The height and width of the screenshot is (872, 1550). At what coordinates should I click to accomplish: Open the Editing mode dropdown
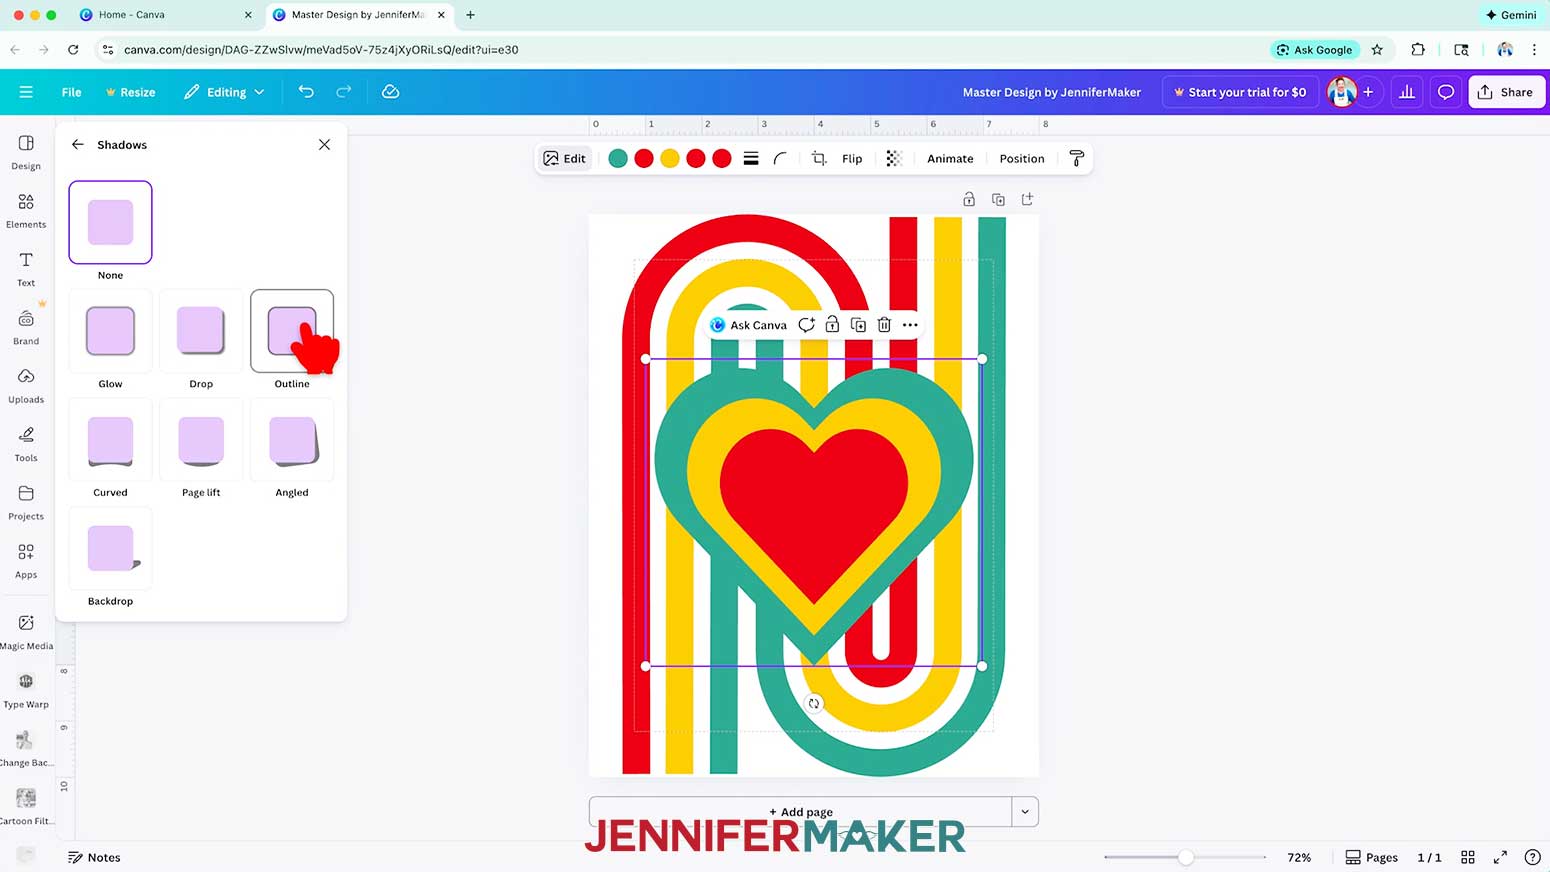224,92
